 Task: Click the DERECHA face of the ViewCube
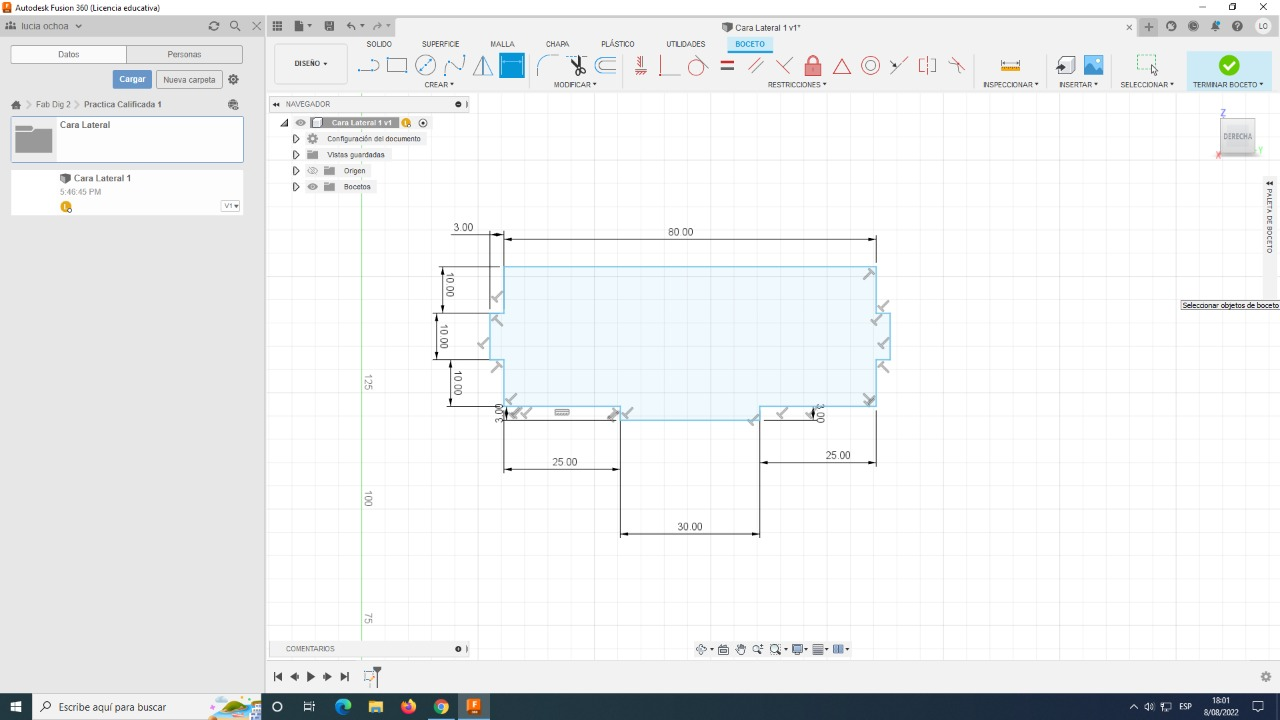[1237, 136]
